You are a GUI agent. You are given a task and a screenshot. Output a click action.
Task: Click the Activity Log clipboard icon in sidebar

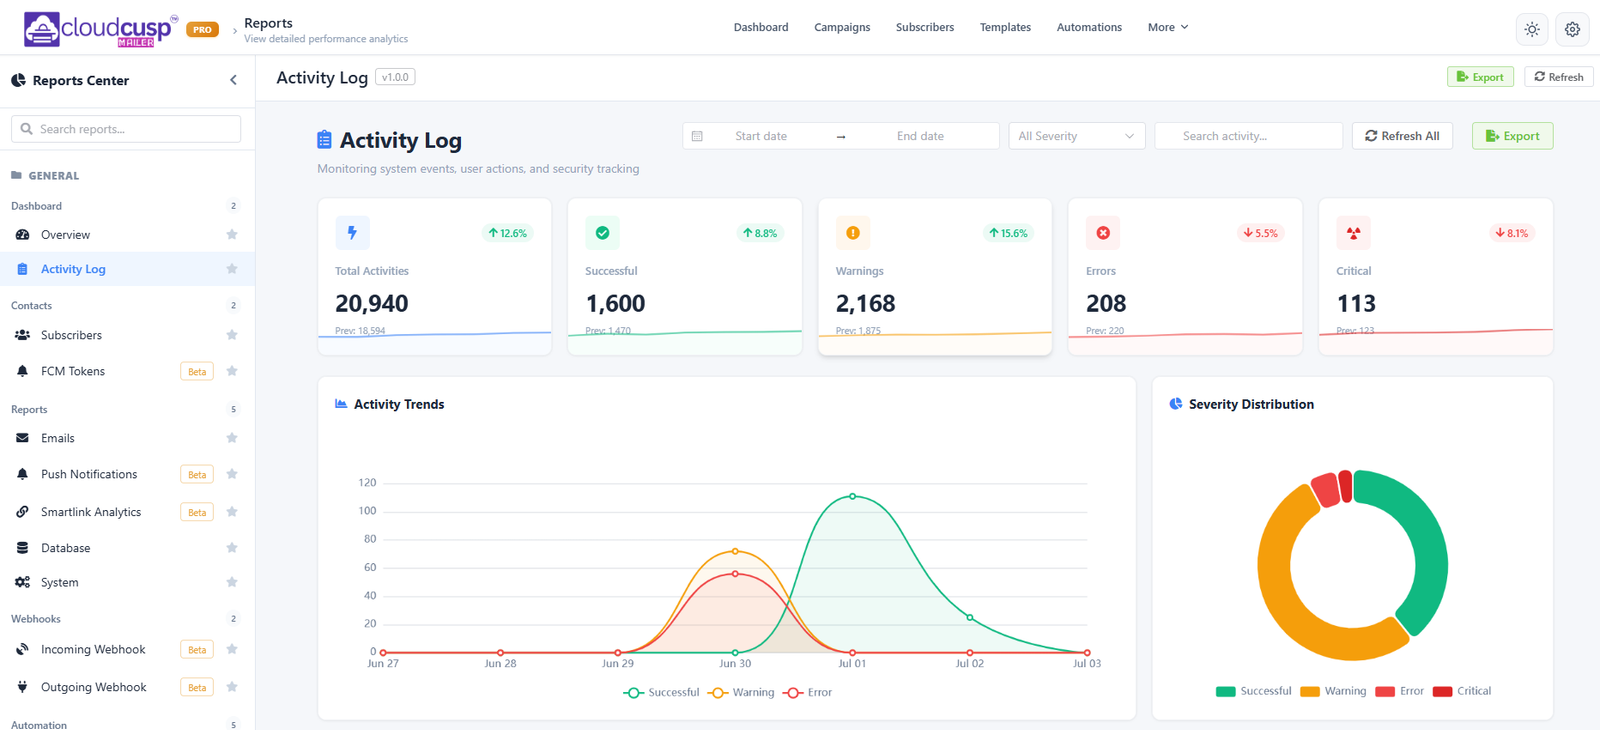pyautogui.click(x=22, y=269)
